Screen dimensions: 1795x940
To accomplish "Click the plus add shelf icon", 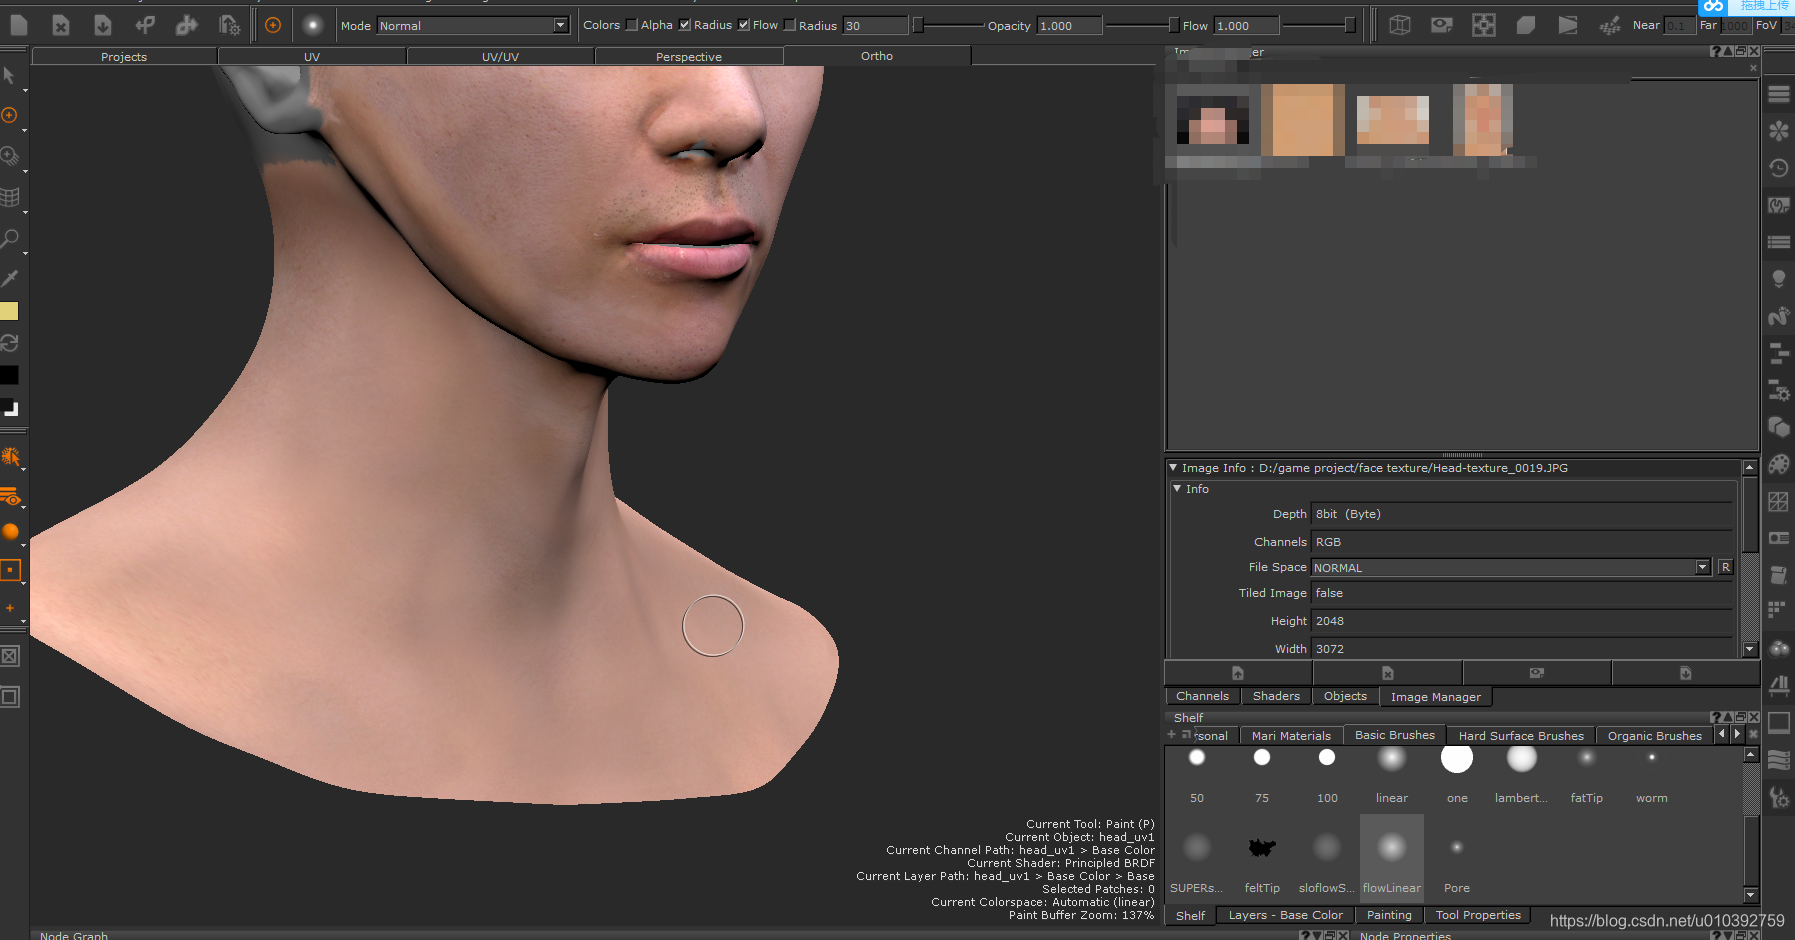I will click(1171, 735).
